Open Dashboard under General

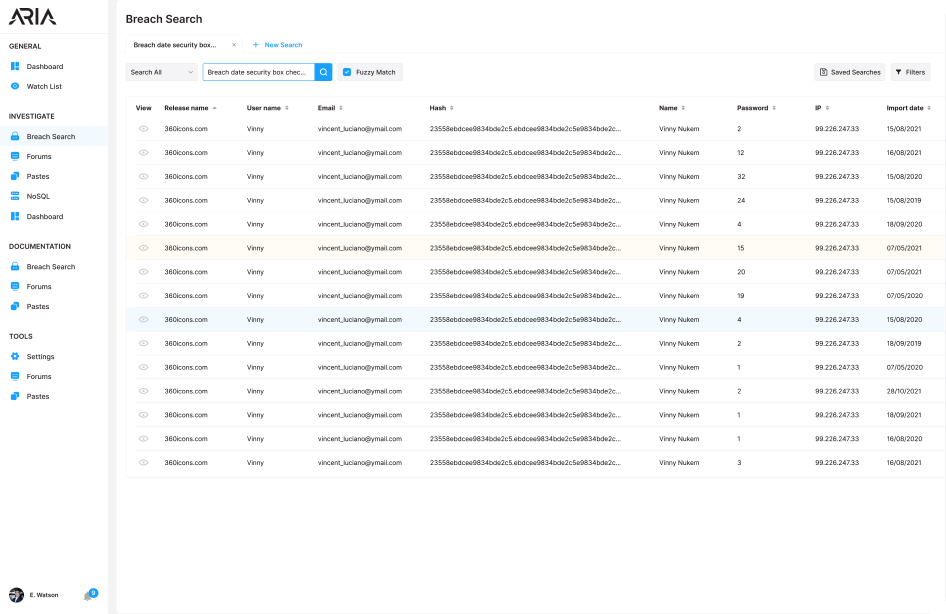45,66
